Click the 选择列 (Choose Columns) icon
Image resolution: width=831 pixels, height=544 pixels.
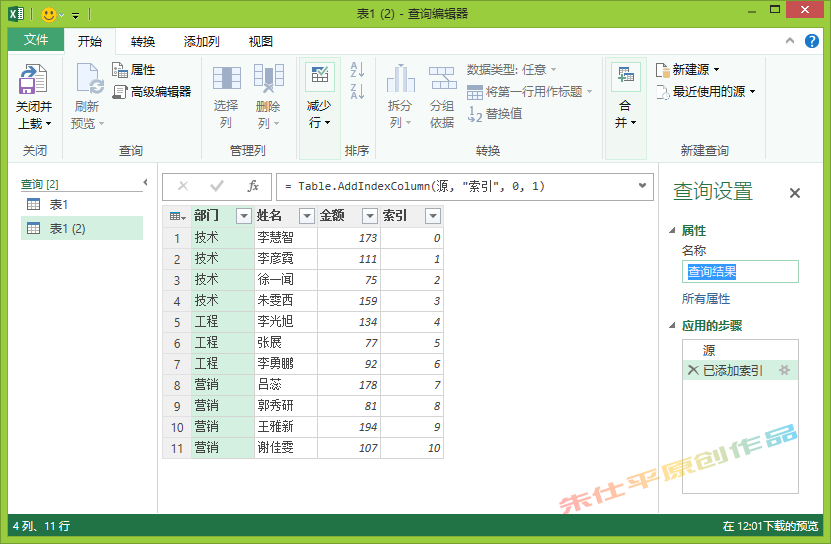(x=226, y=80)
